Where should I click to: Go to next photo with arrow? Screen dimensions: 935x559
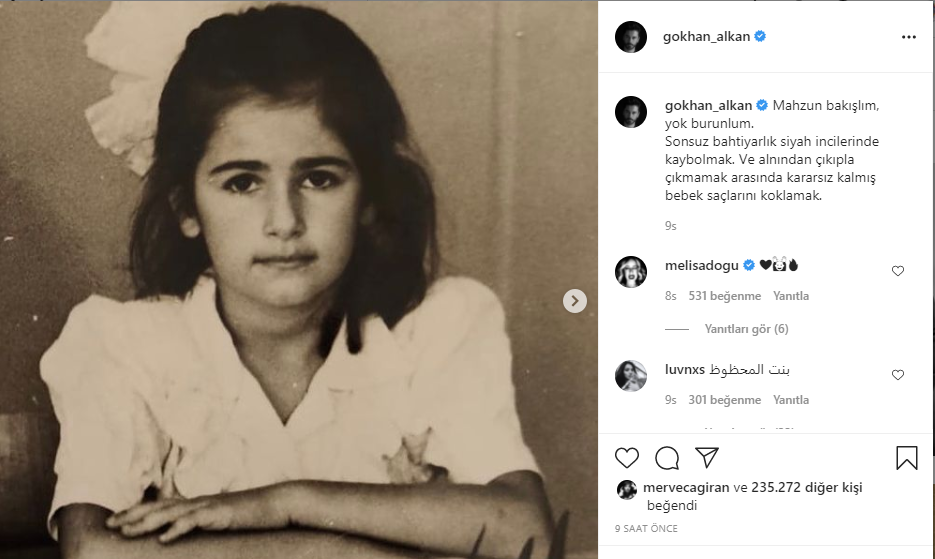(x=575, y=301)
